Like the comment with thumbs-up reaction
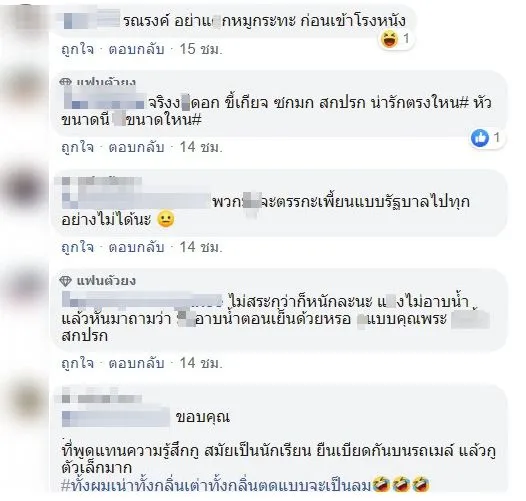Image resolution: width=526 pixels, height=501 pixels. pos(77,147)
